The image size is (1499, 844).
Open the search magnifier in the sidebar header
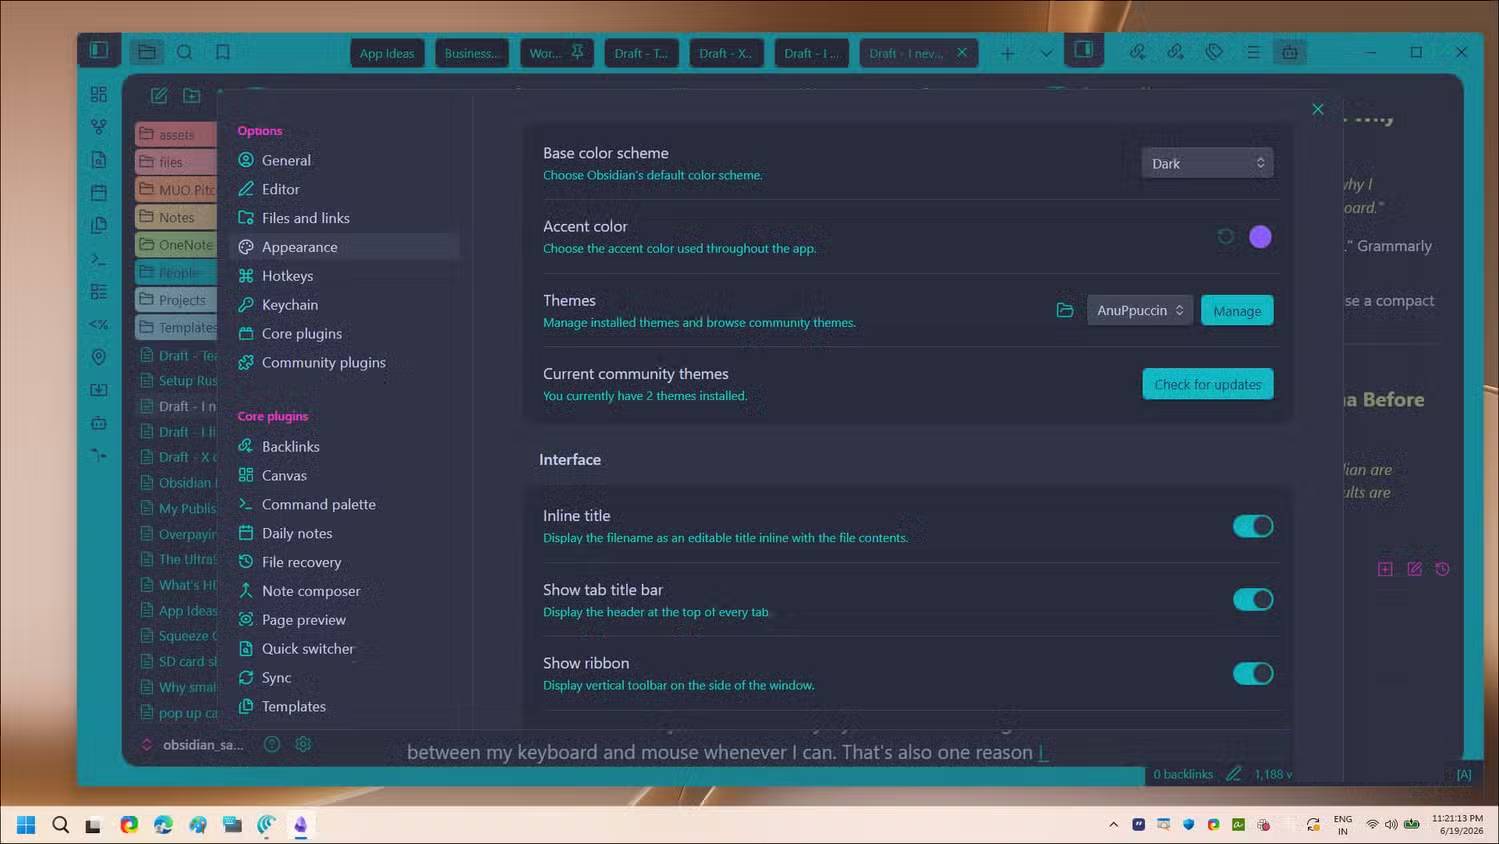[x=185, y=52]
